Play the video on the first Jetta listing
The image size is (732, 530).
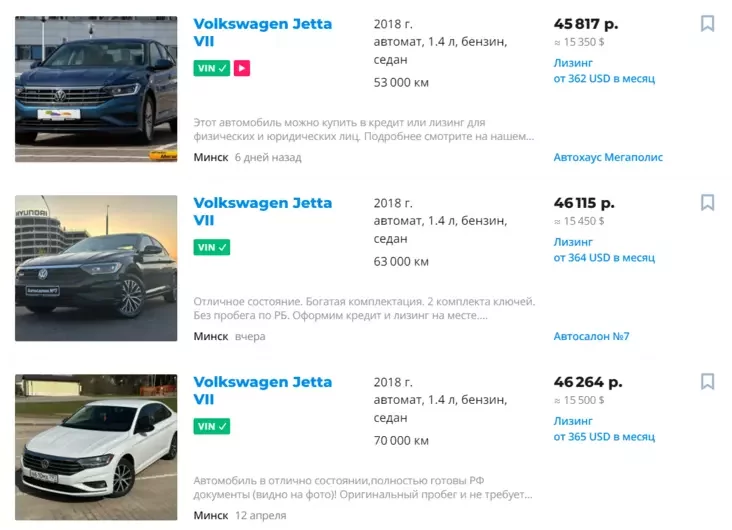point(242,68)
